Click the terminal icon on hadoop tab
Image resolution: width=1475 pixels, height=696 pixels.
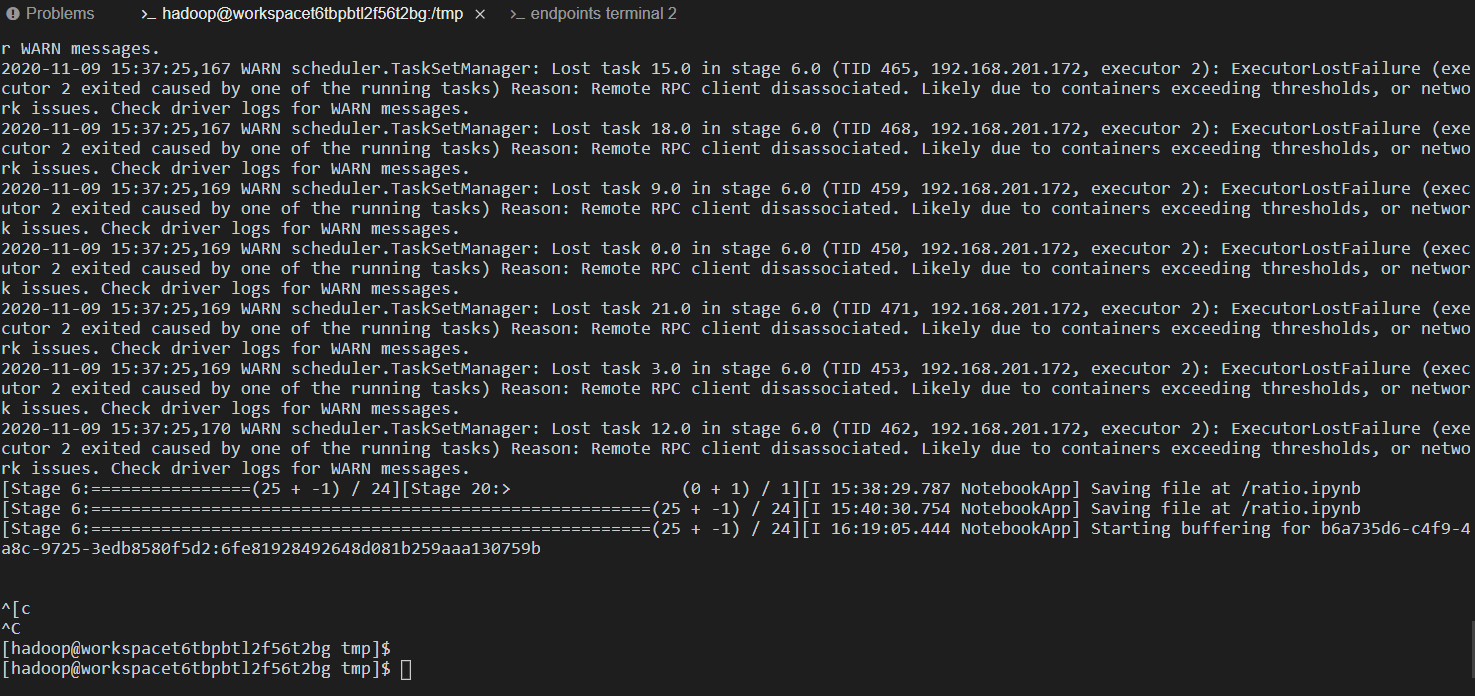point(147,14)
